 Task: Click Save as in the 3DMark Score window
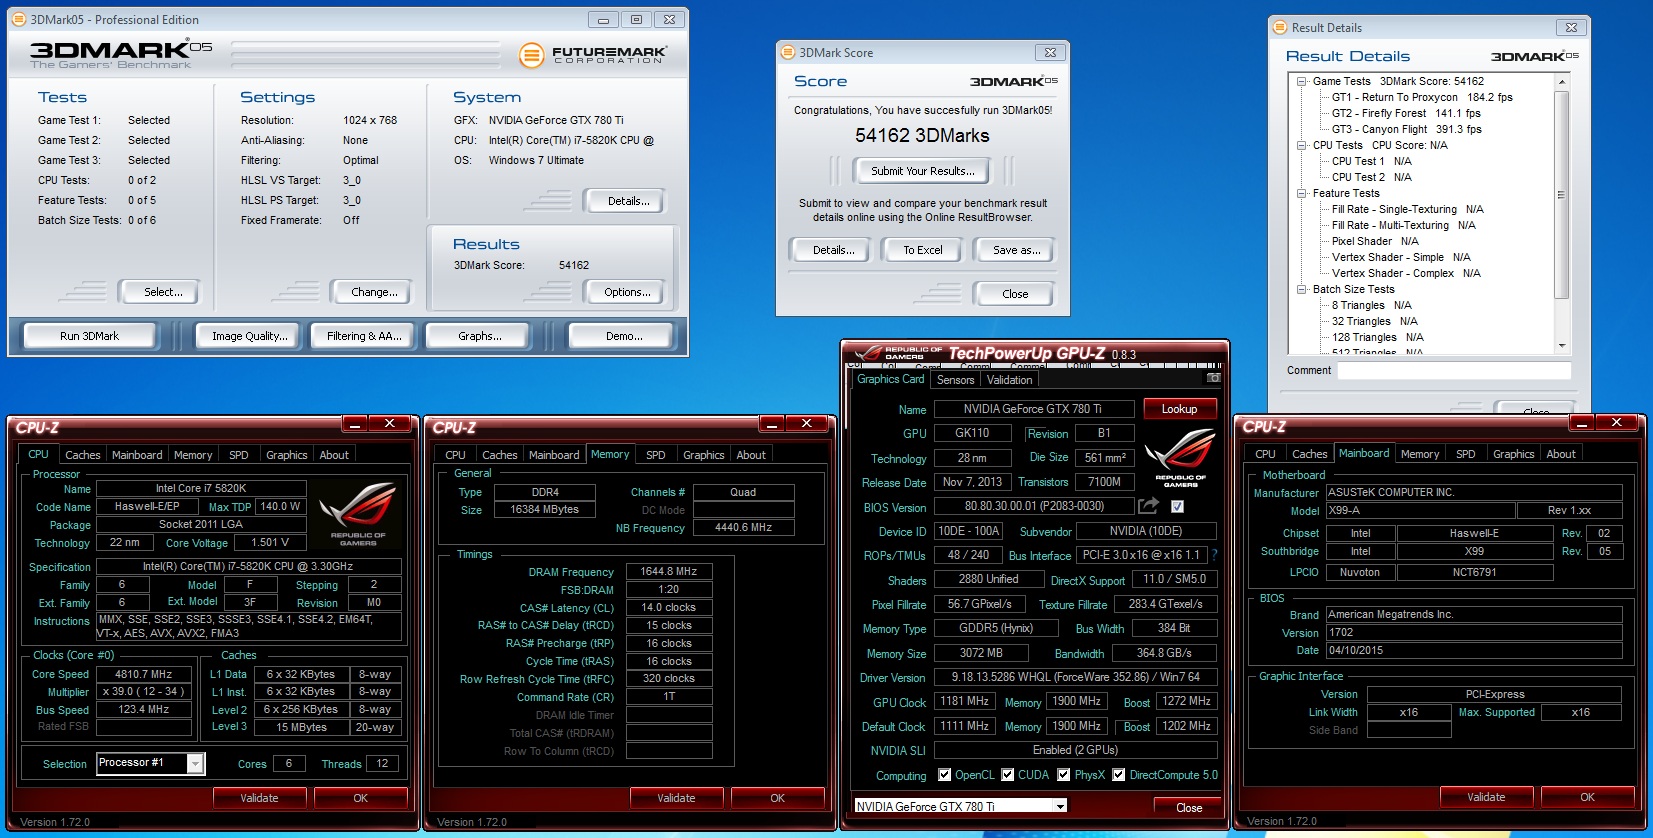1016,250
